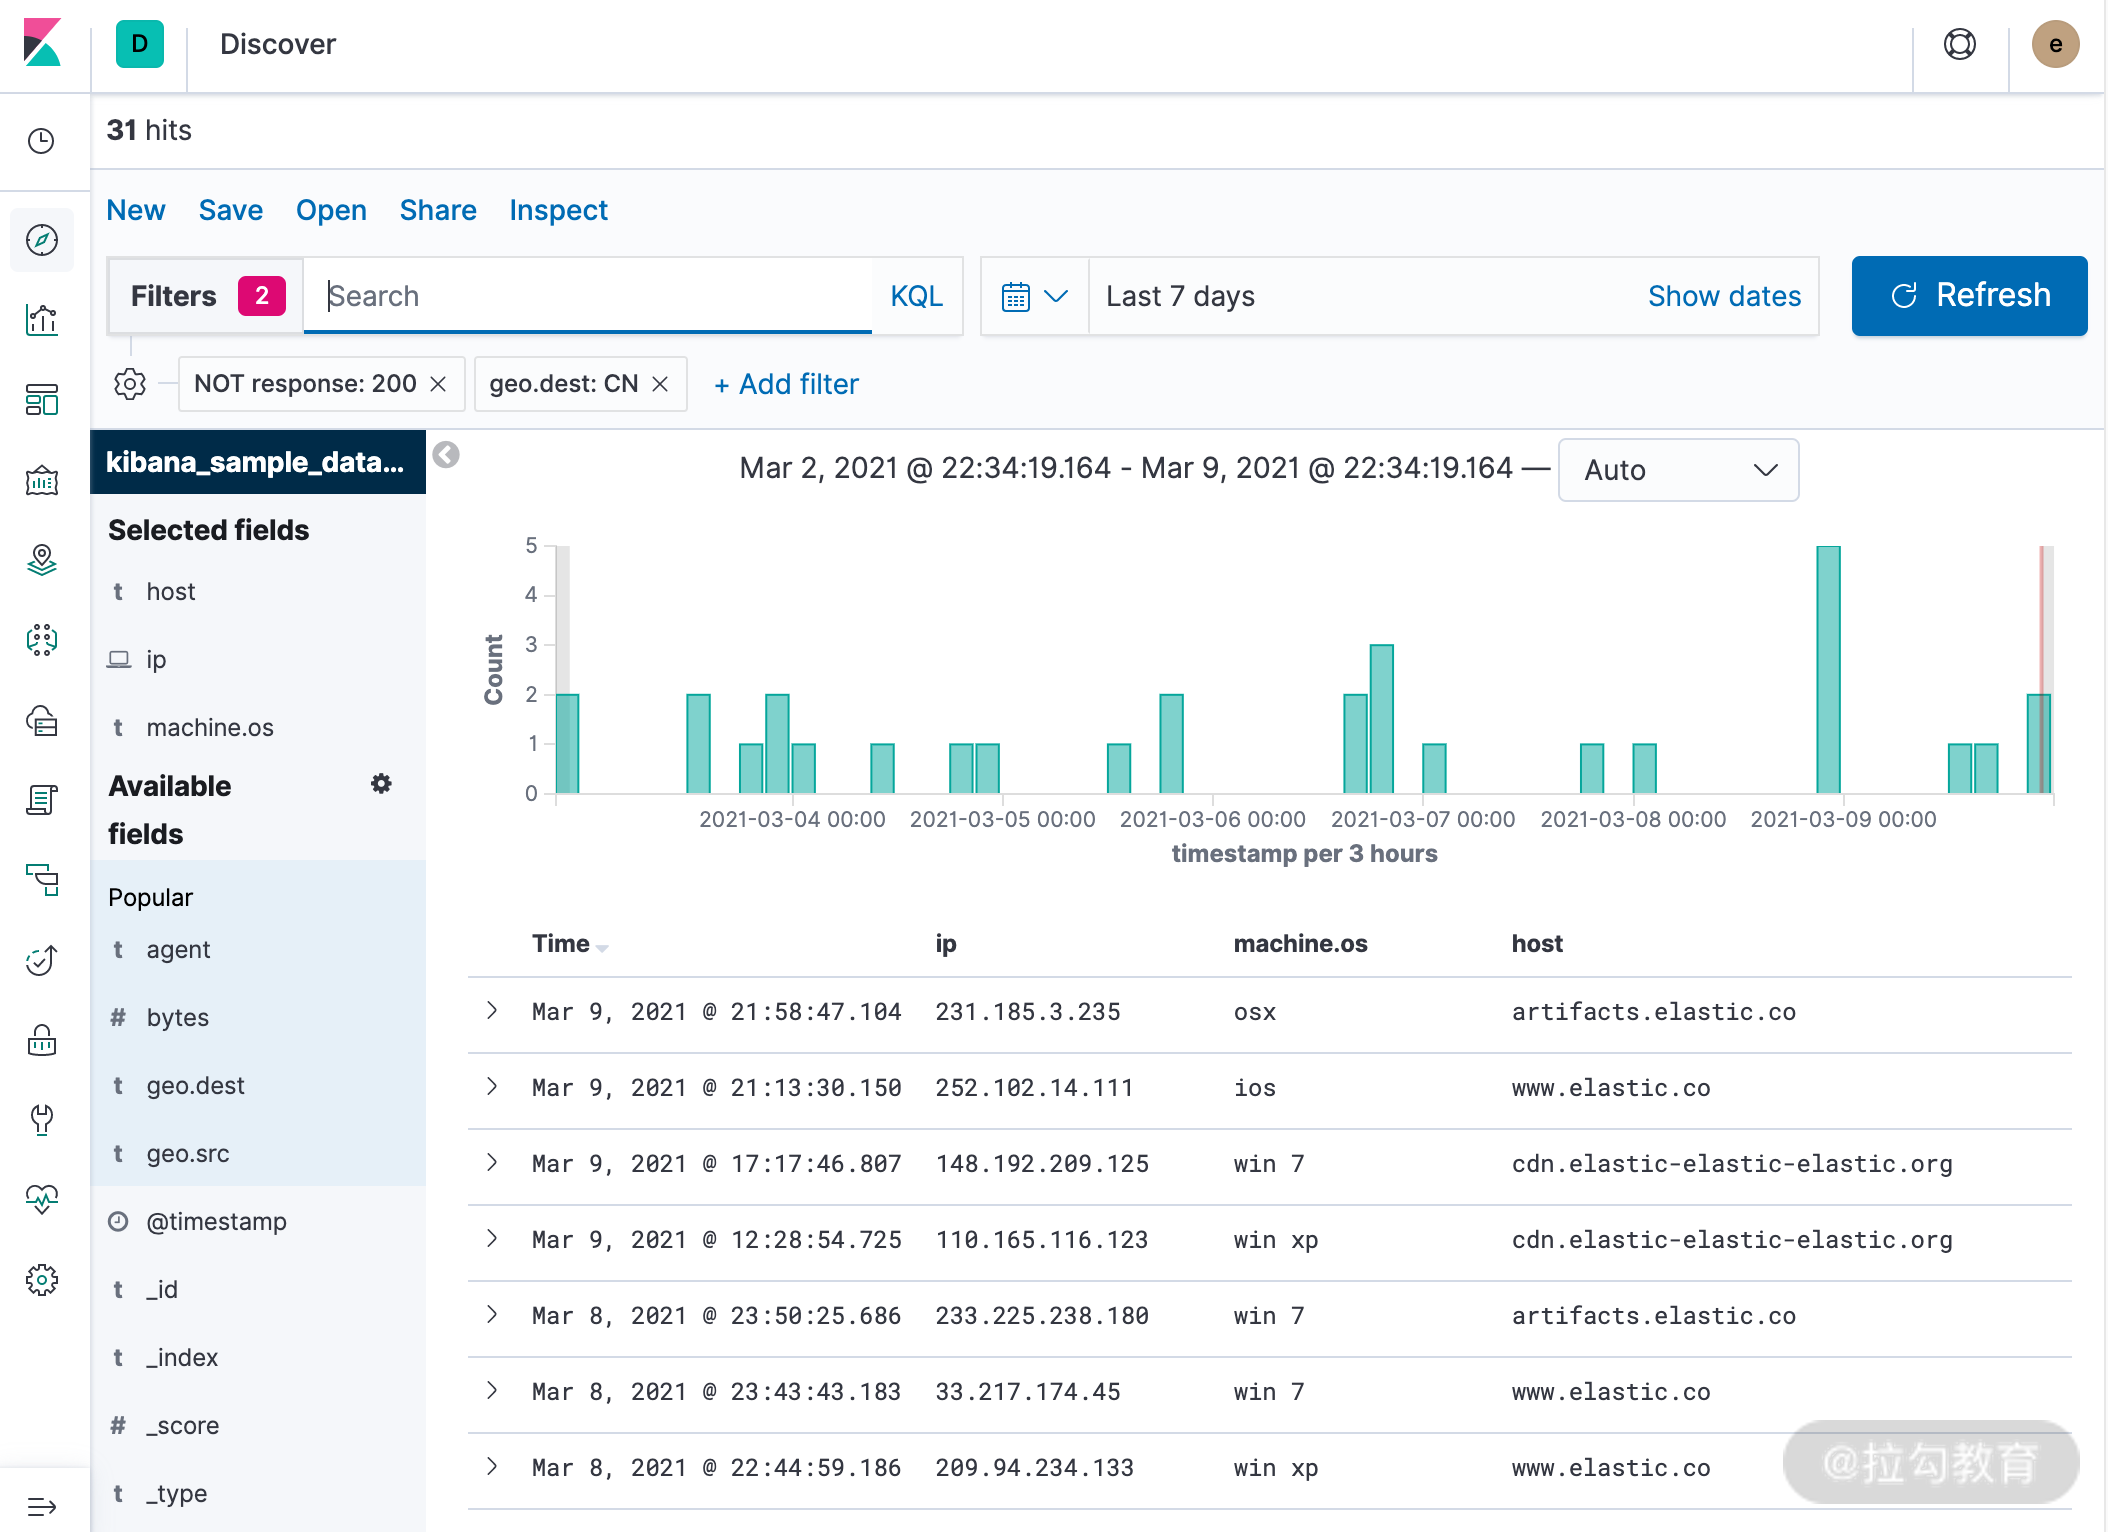Open Infrastructure icon in sidebar

[x=41, y=720]
